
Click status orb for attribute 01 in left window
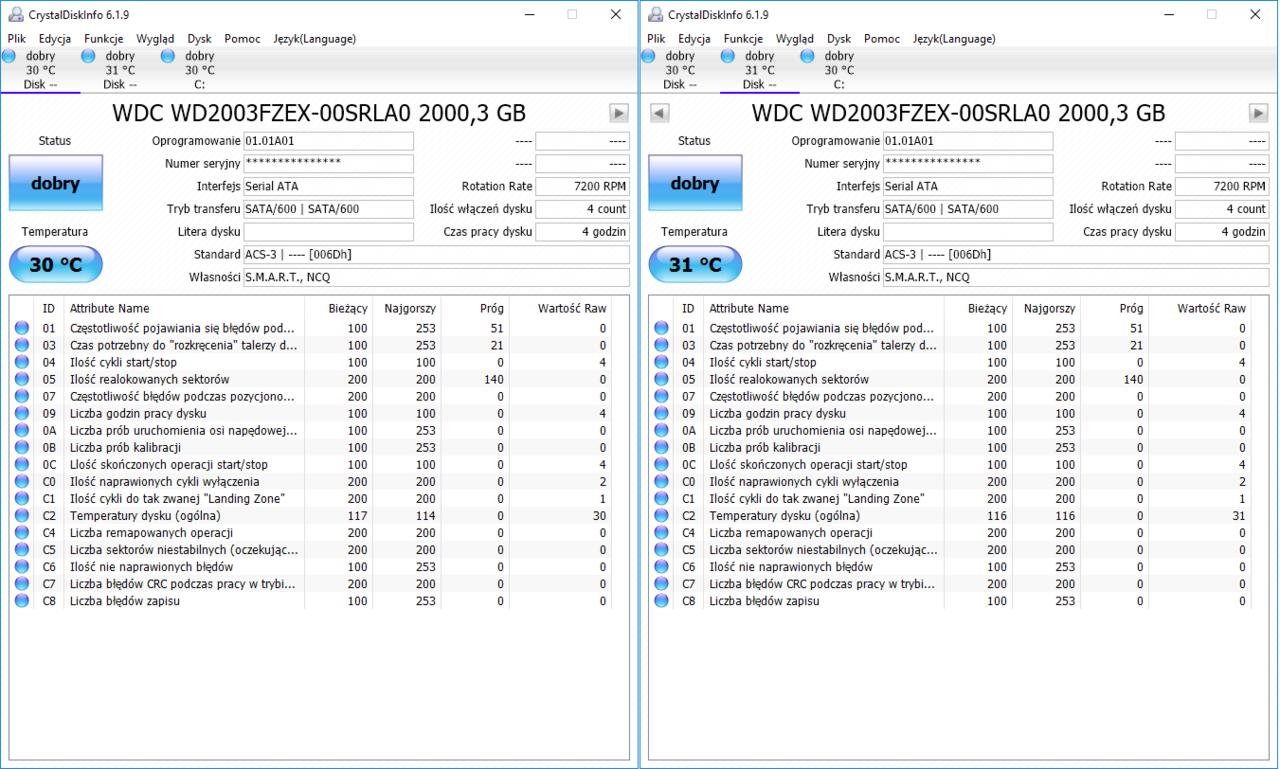coord(22,328)
